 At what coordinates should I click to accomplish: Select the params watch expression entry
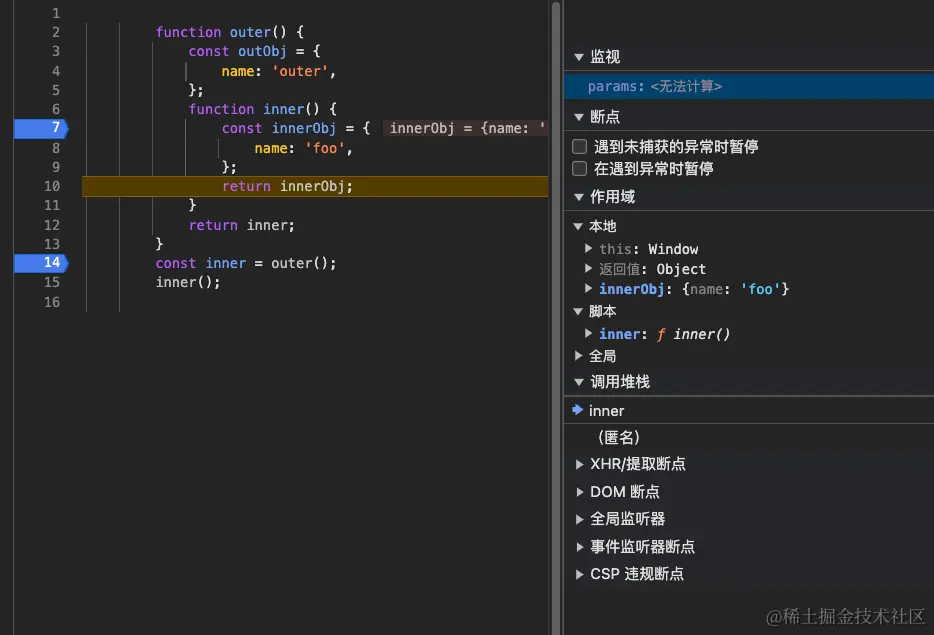coord(650,86)
